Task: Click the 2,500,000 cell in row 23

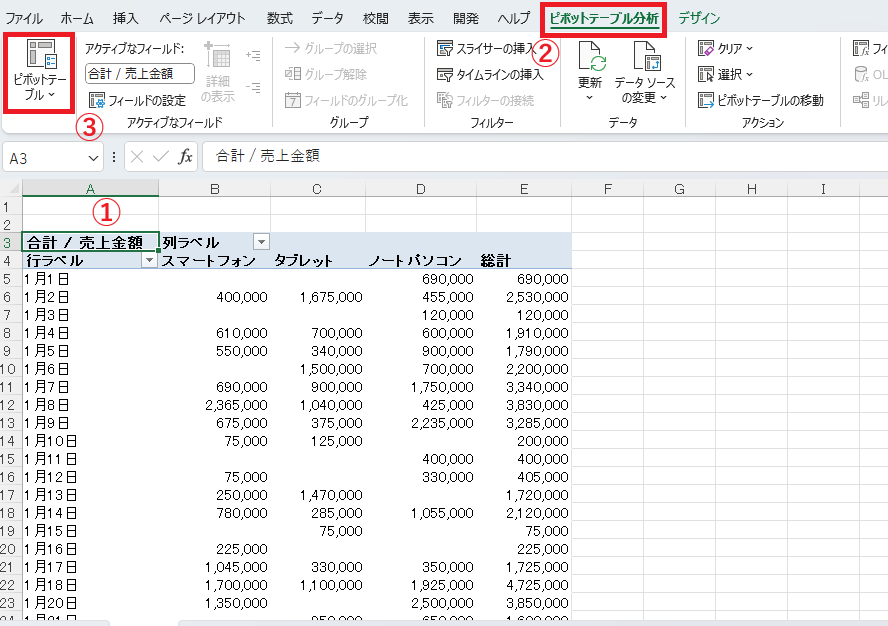Action: 421,603
